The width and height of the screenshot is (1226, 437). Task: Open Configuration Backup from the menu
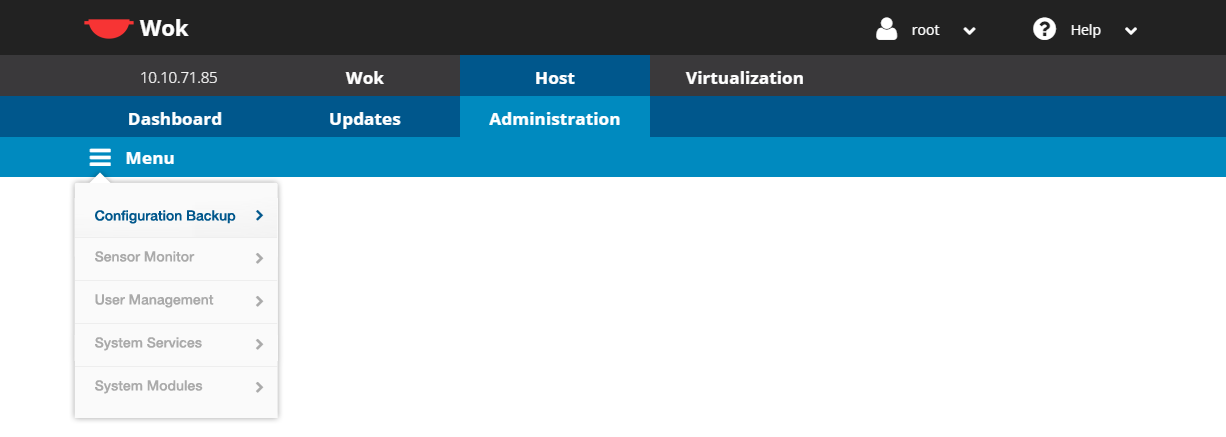coord(165,216)
